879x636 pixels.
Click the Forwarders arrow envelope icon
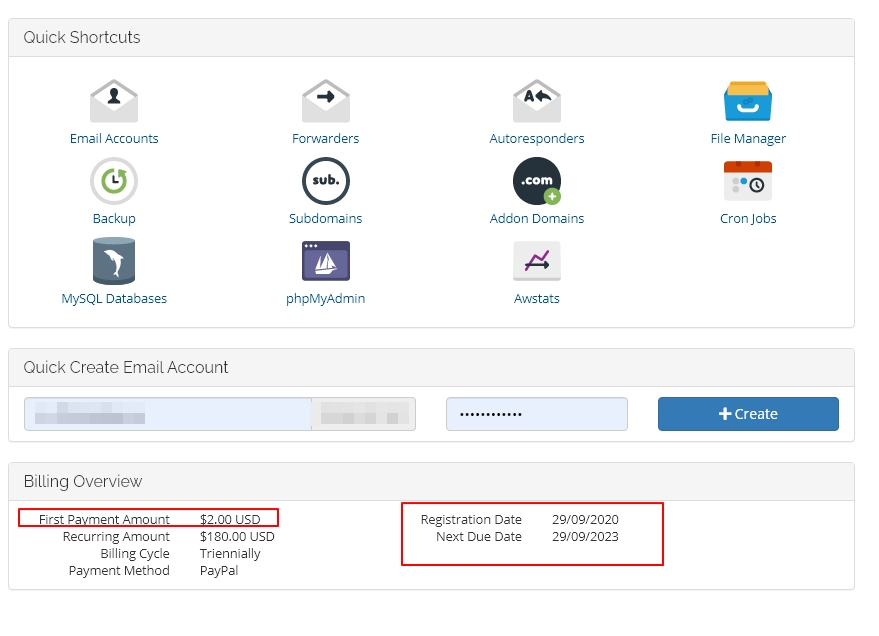coord(326,102)
